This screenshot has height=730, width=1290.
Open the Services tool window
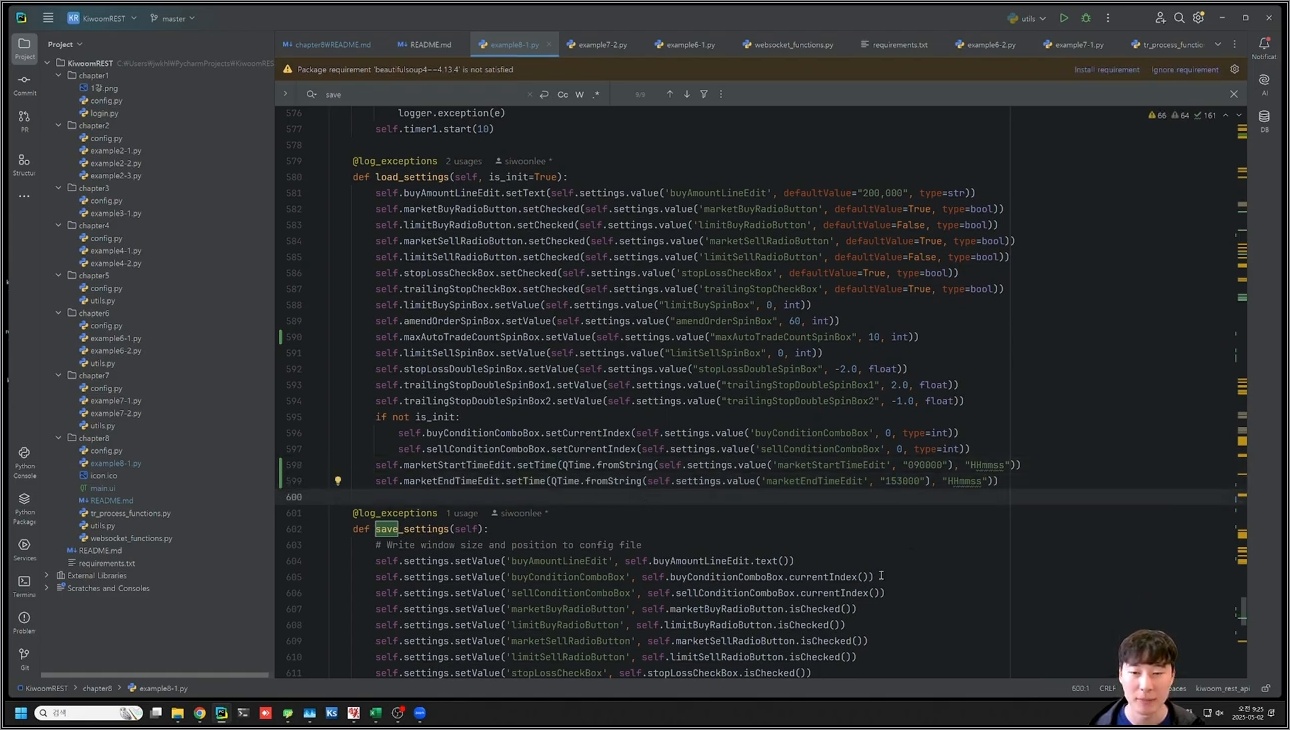24,549
